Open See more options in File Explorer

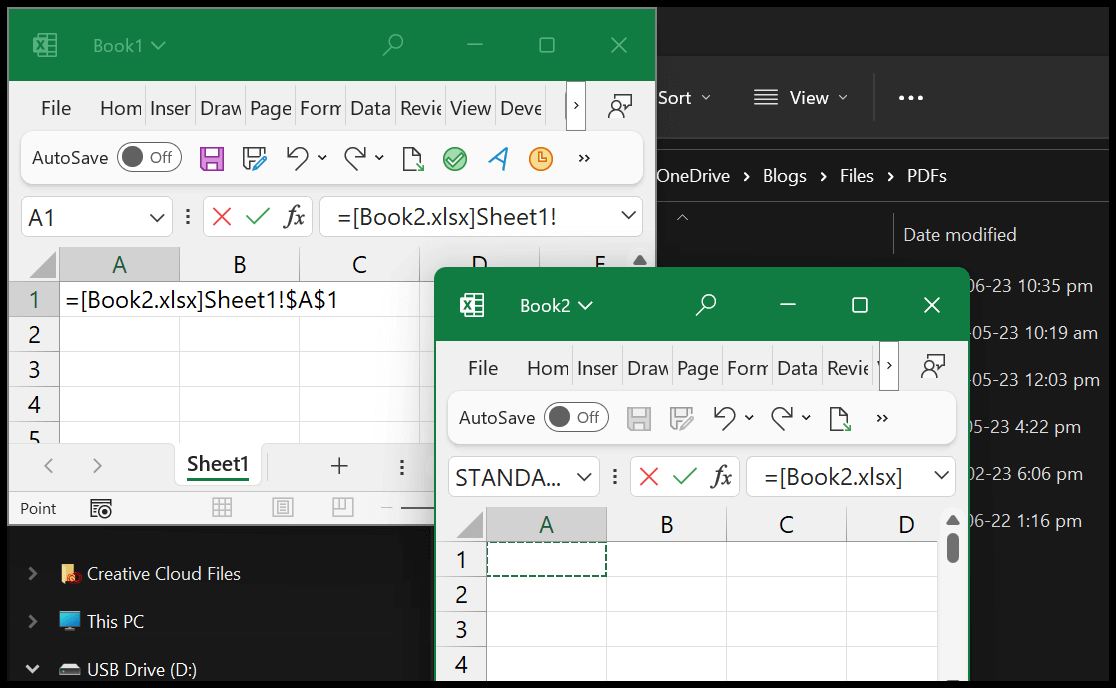click(910, 97)
